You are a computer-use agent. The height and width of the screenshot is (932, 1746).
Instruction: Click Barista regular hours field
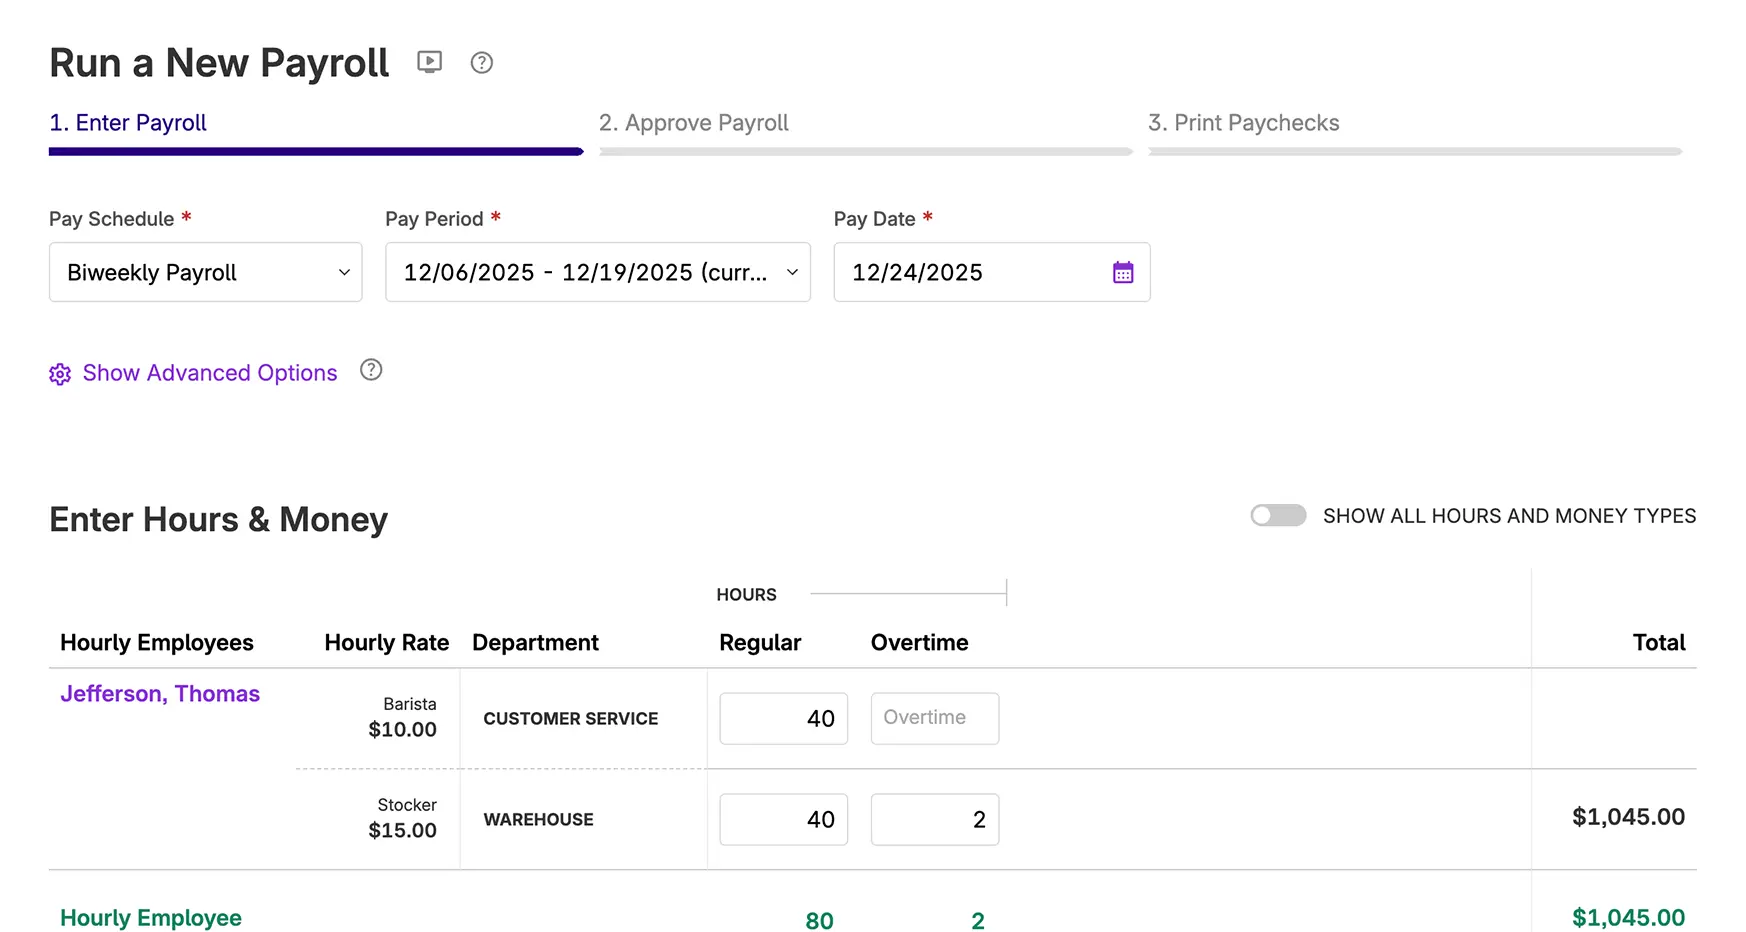click(x=783, y=718)
